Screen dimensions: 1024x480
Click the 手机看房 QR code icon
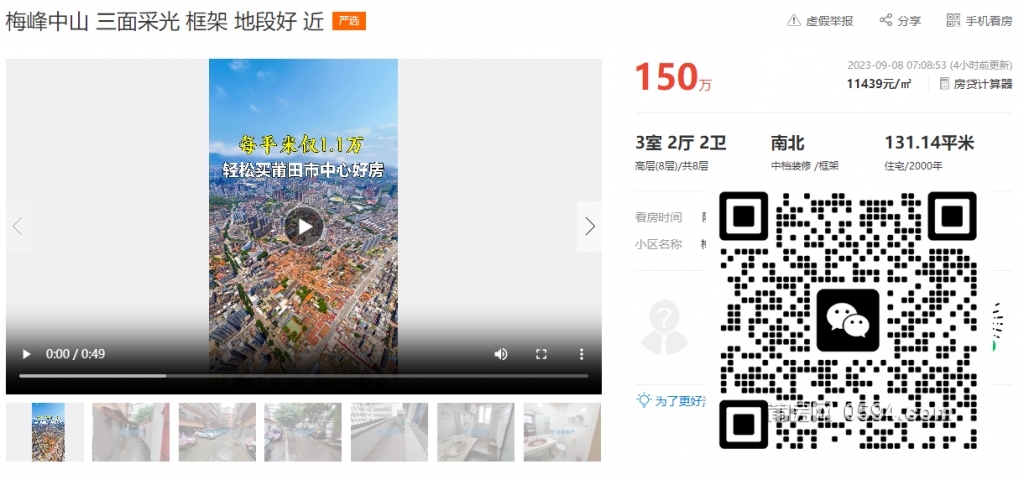(953, 20)
